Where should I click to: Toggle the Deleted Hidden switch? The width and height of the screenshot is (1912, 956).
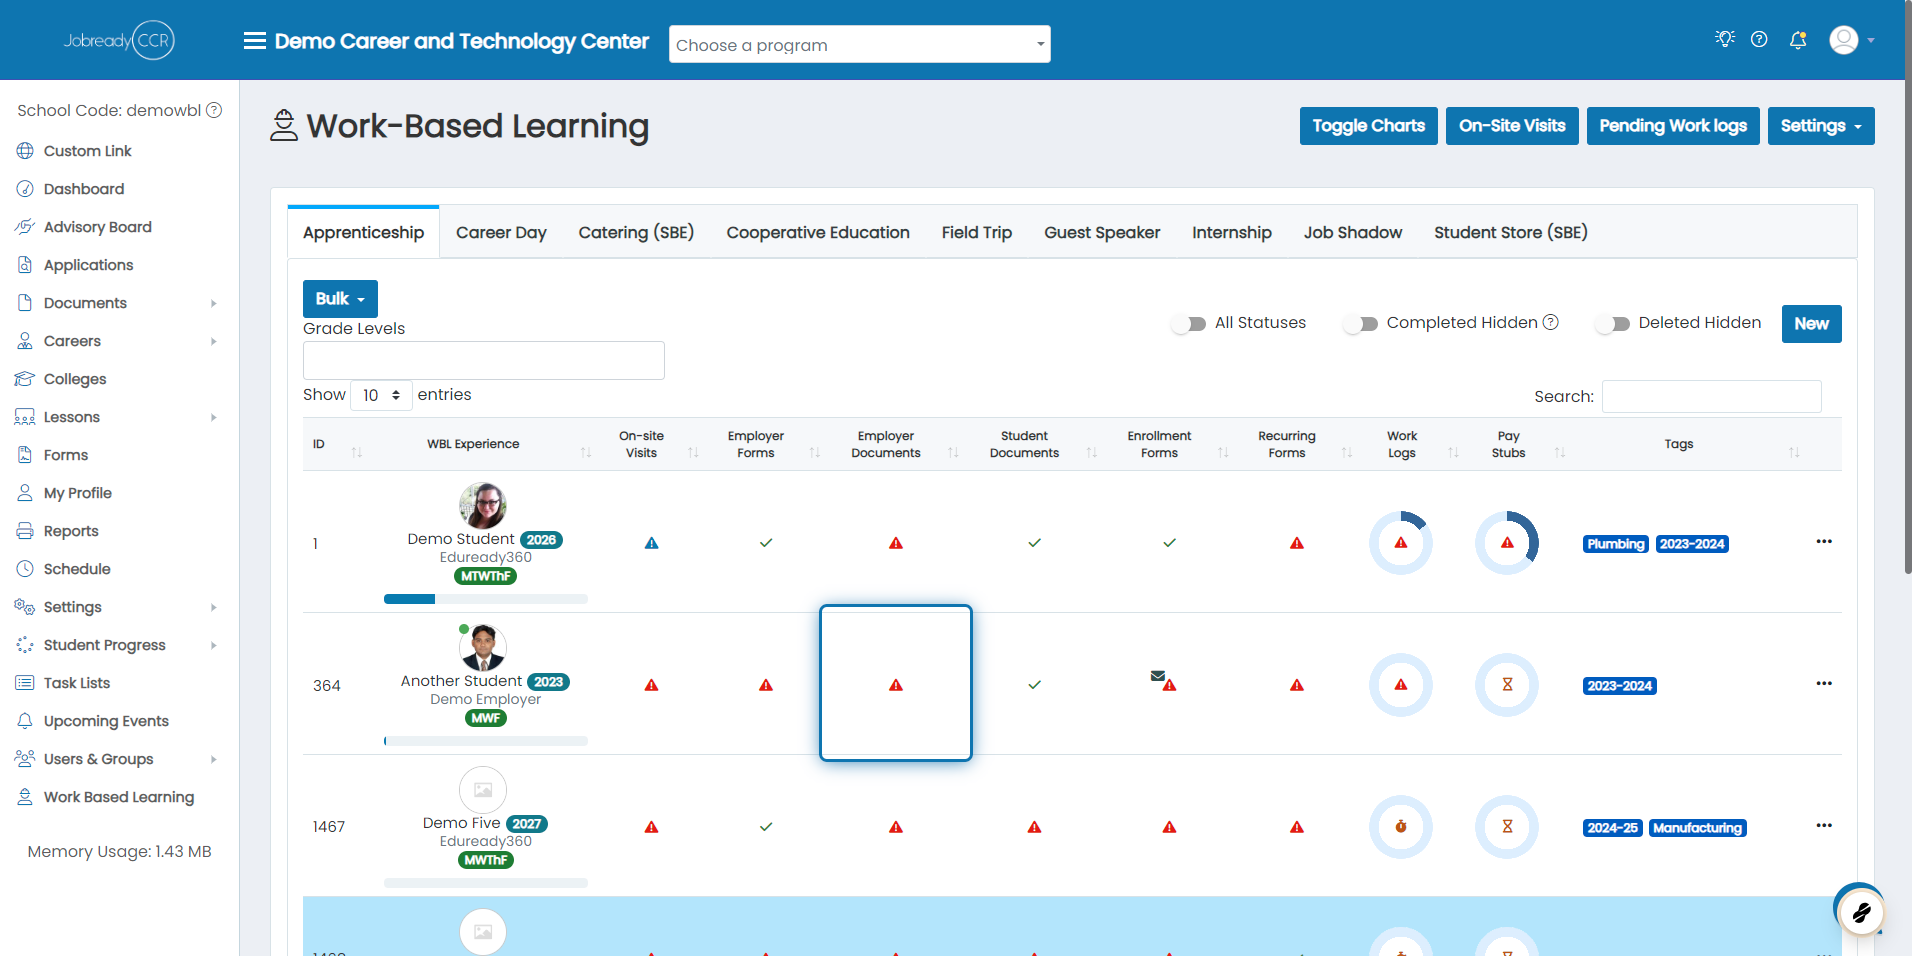tap(1613, 323)
